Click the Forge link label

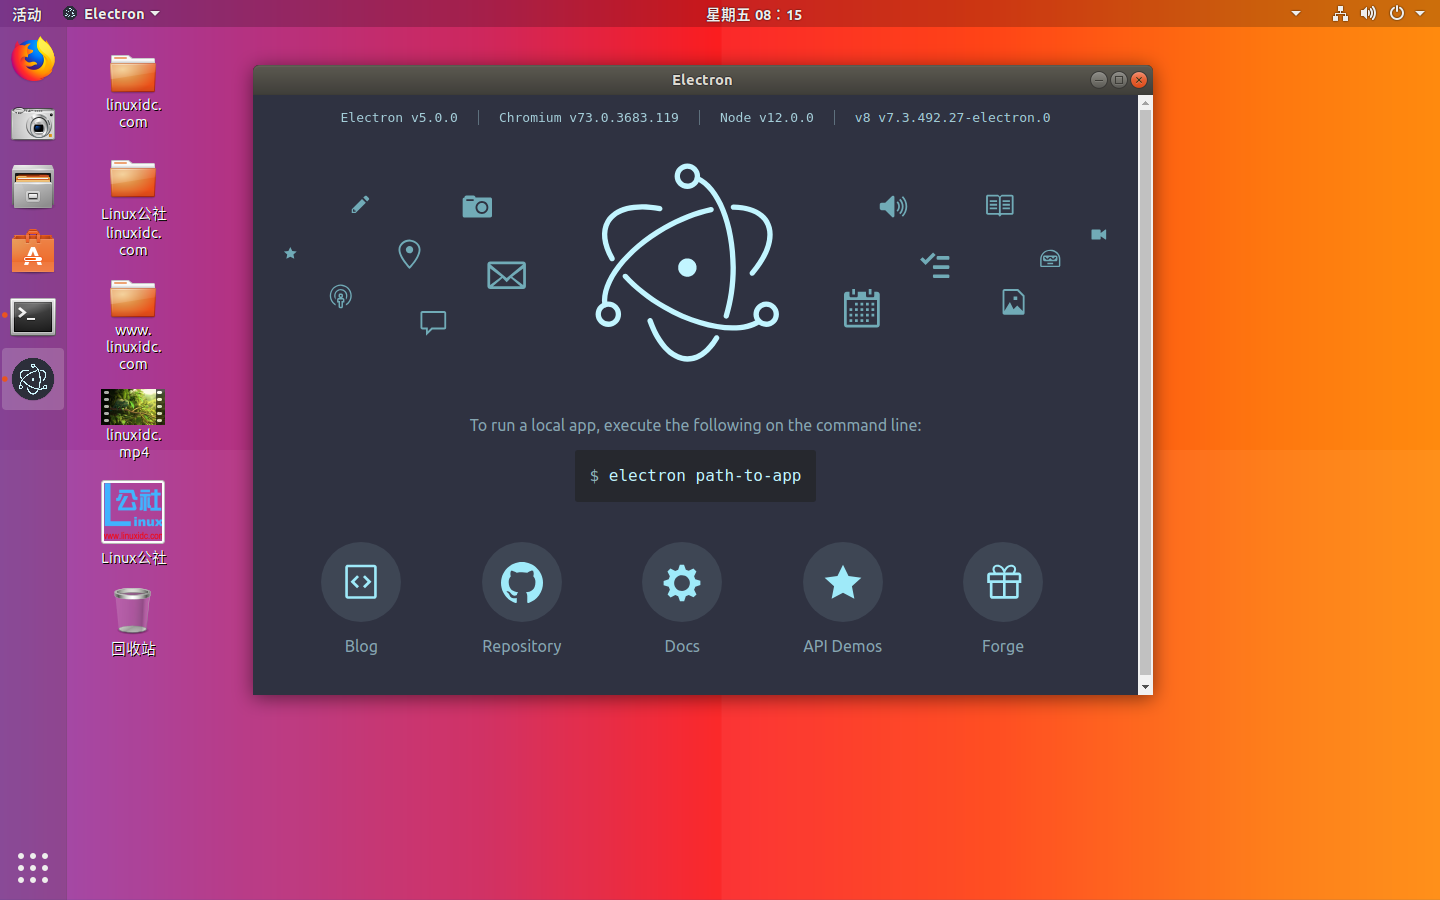point(1003,646)
